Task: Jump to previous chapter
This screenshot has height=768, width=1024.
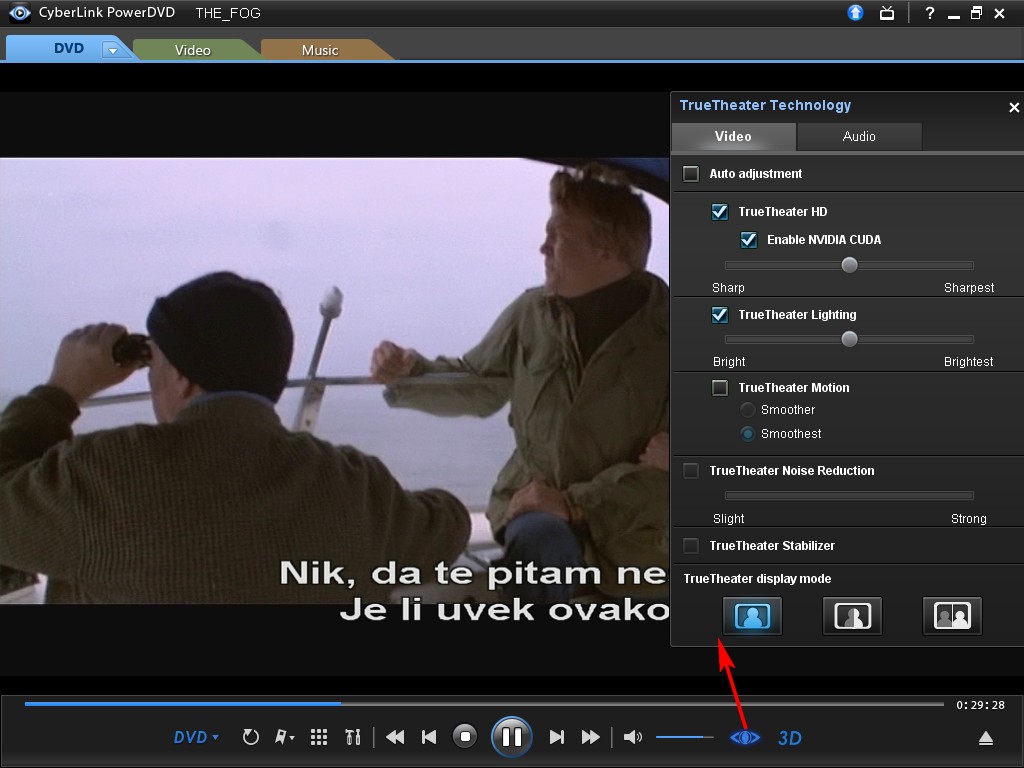Action: [429, 737]
